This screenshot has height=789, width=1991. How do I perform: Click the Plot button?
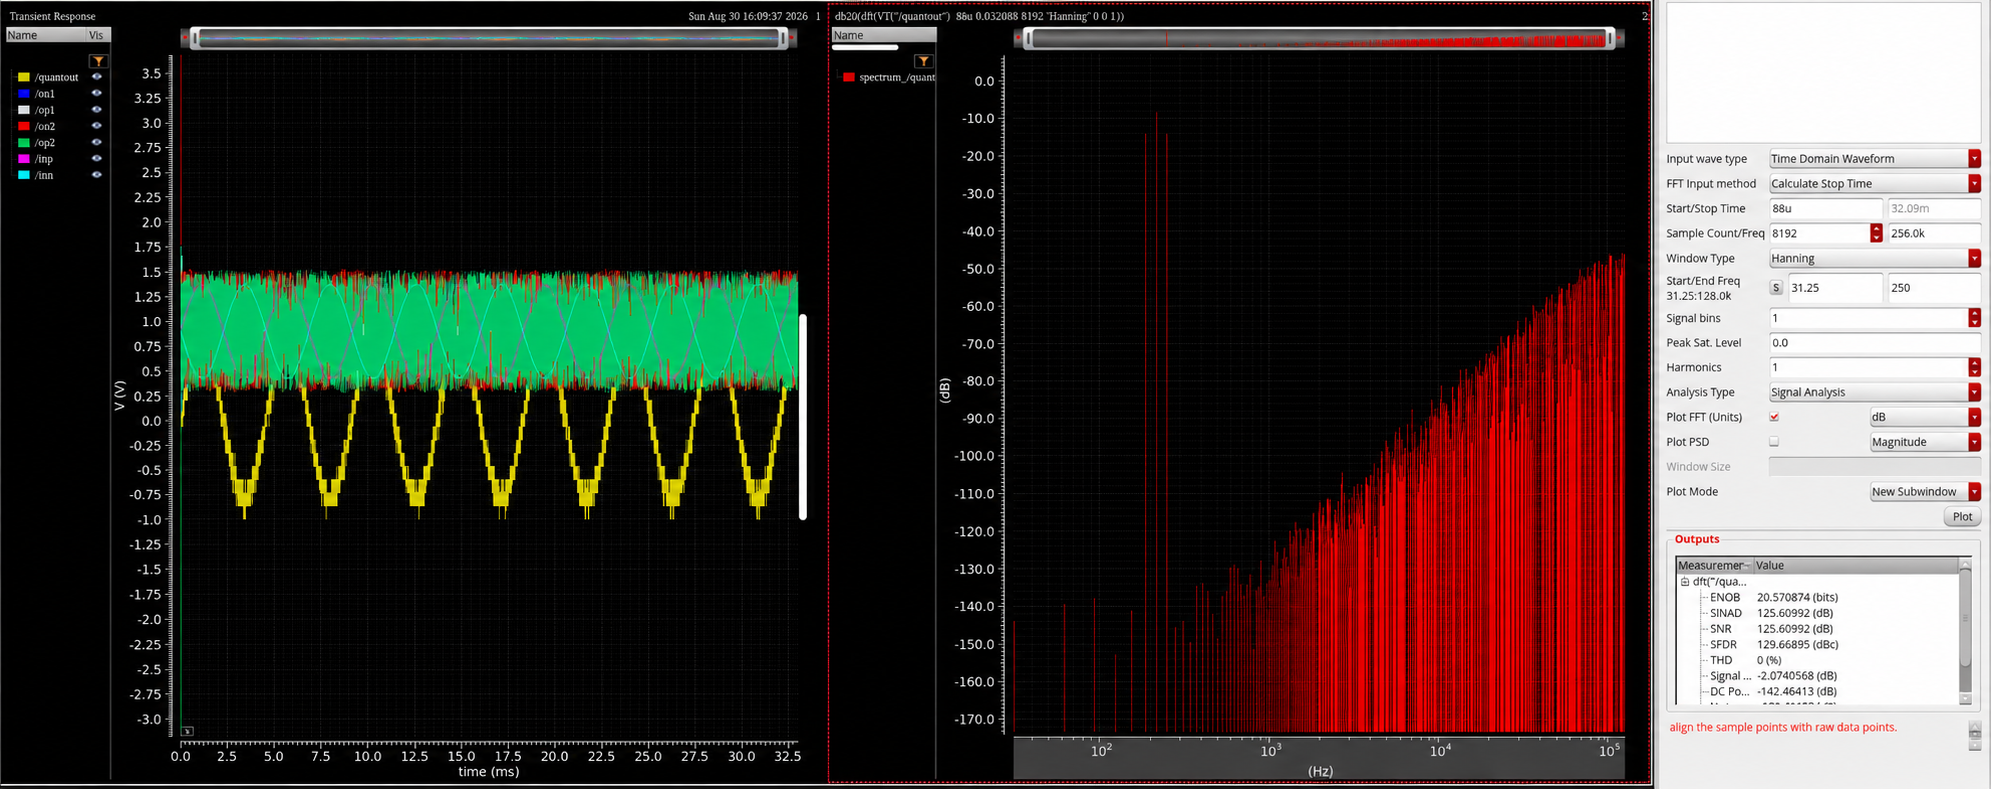coord(1962,517)
